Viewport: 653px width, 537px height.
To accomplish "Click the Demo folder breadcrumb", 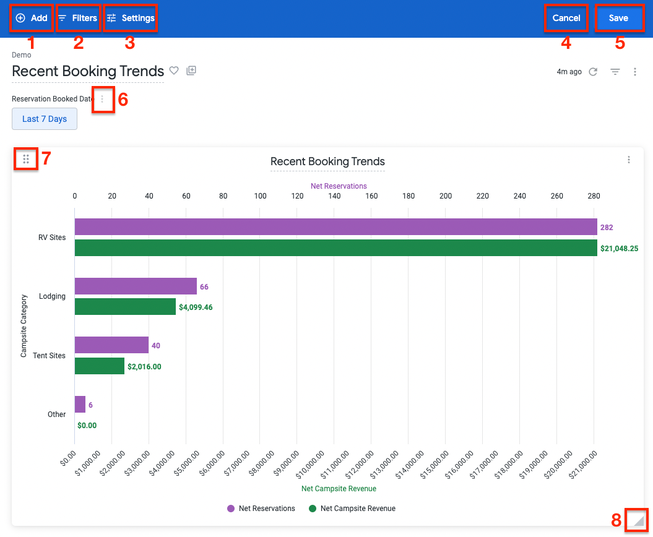I will [x=21, y=55].
